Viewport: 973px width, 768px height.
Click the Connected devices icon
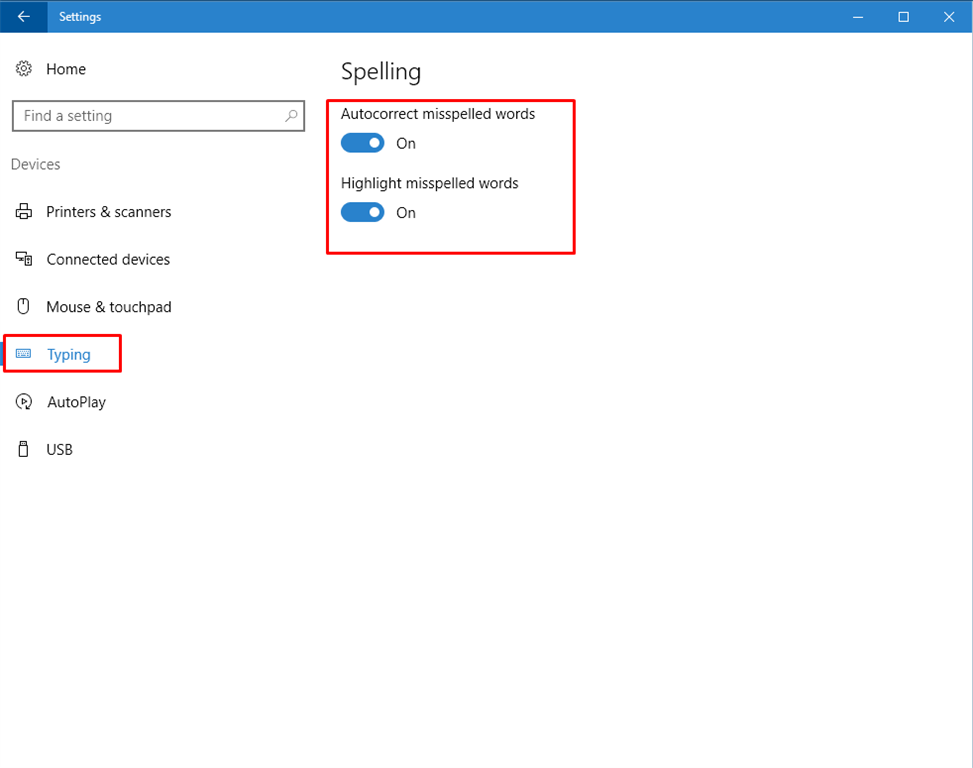click(24, 259)
